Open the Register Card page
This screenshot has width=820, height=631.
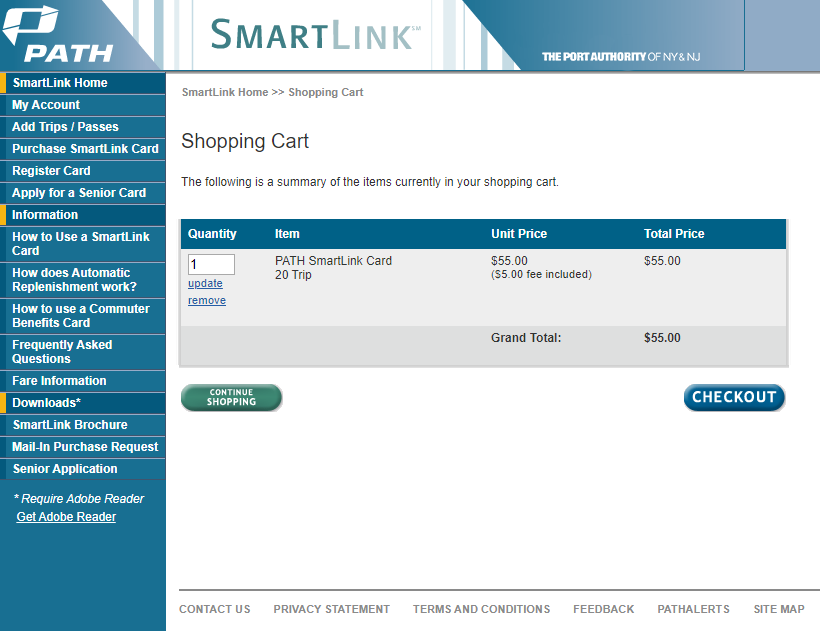click(x=83, y=170)
